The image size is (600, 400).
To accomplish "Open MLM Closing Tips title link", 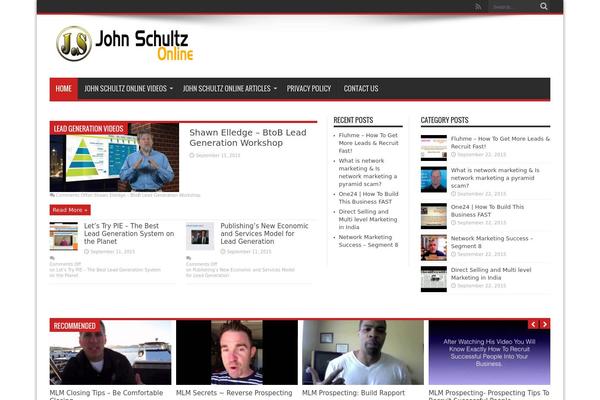I will click(106, 394).
